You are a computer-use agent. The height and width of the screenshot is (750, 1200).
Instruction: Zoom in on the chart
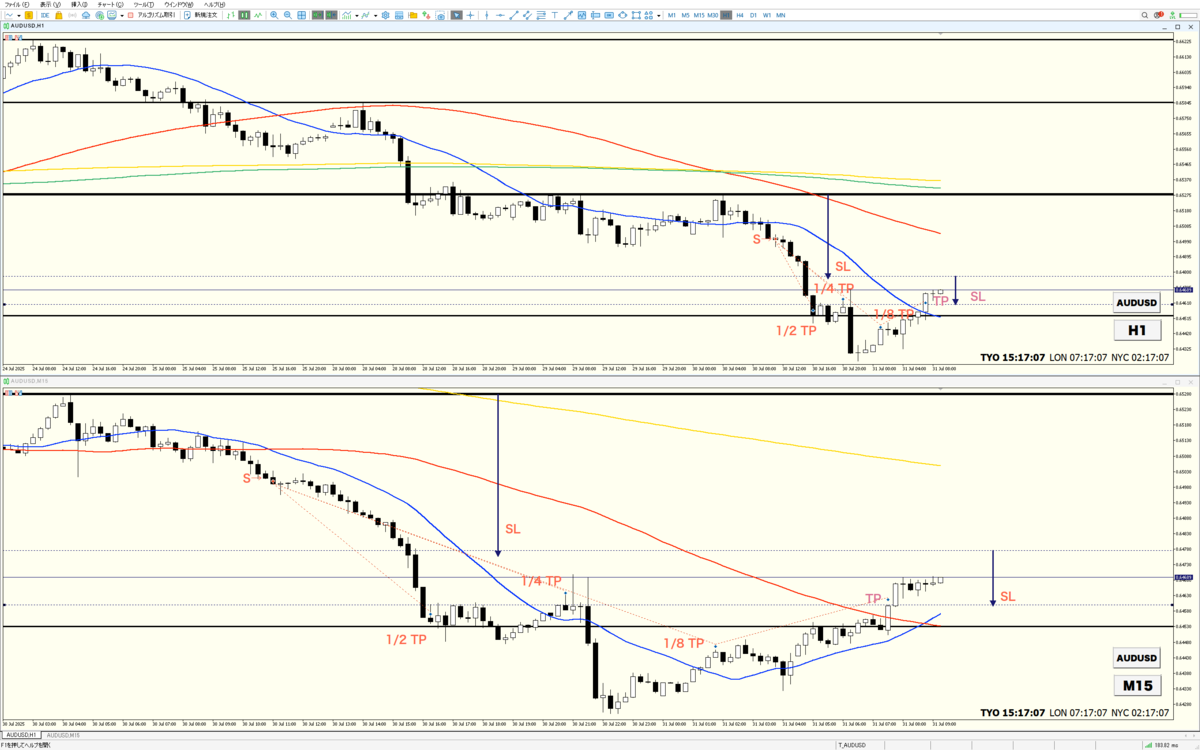pyautogui.click(x=274, y=16)
